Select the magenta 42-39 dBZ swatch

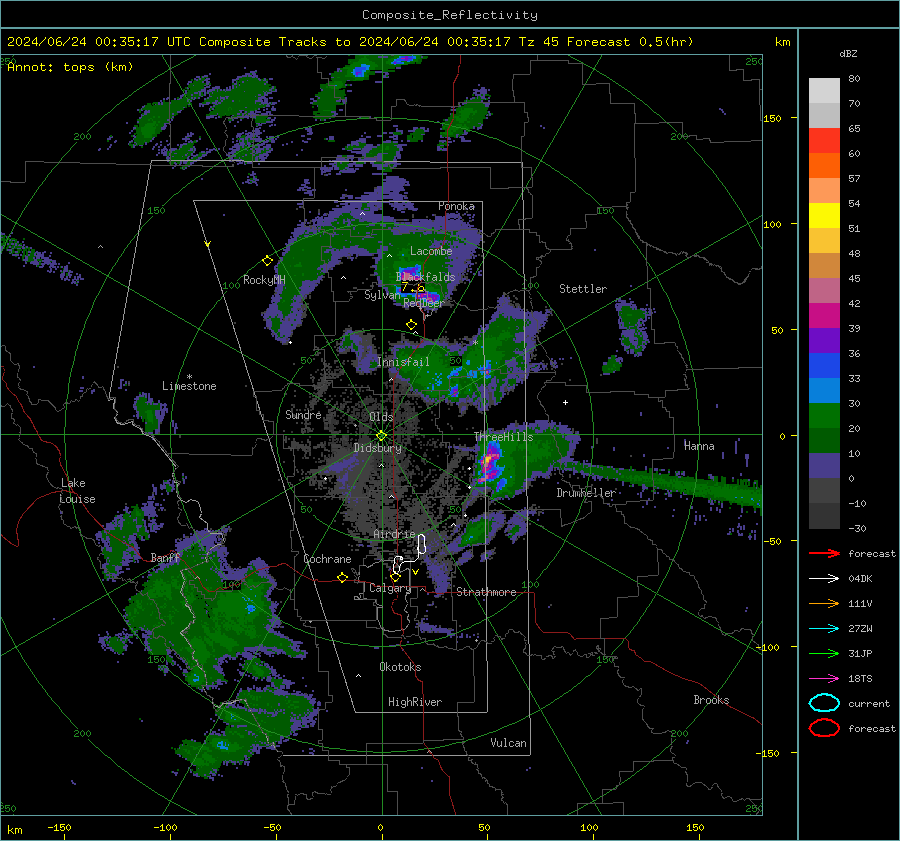pyautogui.click(x=824, y=316)
